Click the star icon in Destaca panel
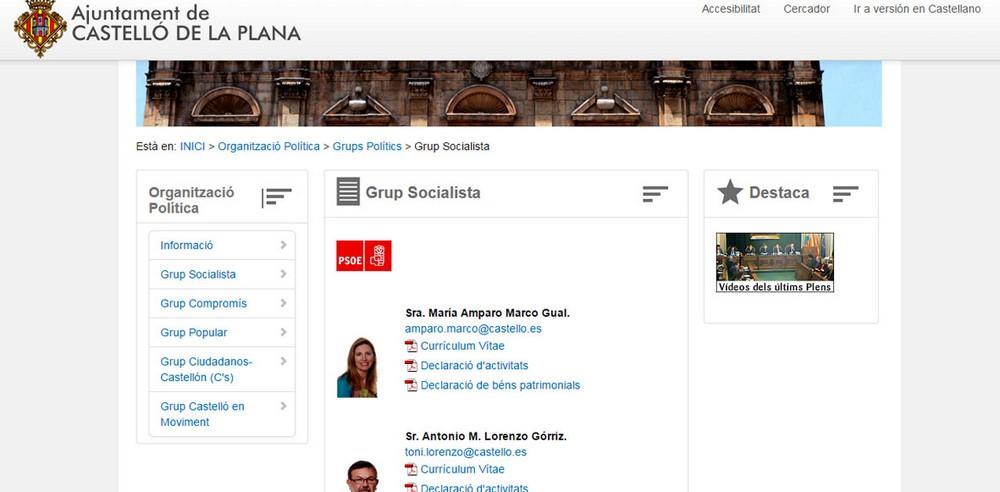1000x492 pixels. 730,192
